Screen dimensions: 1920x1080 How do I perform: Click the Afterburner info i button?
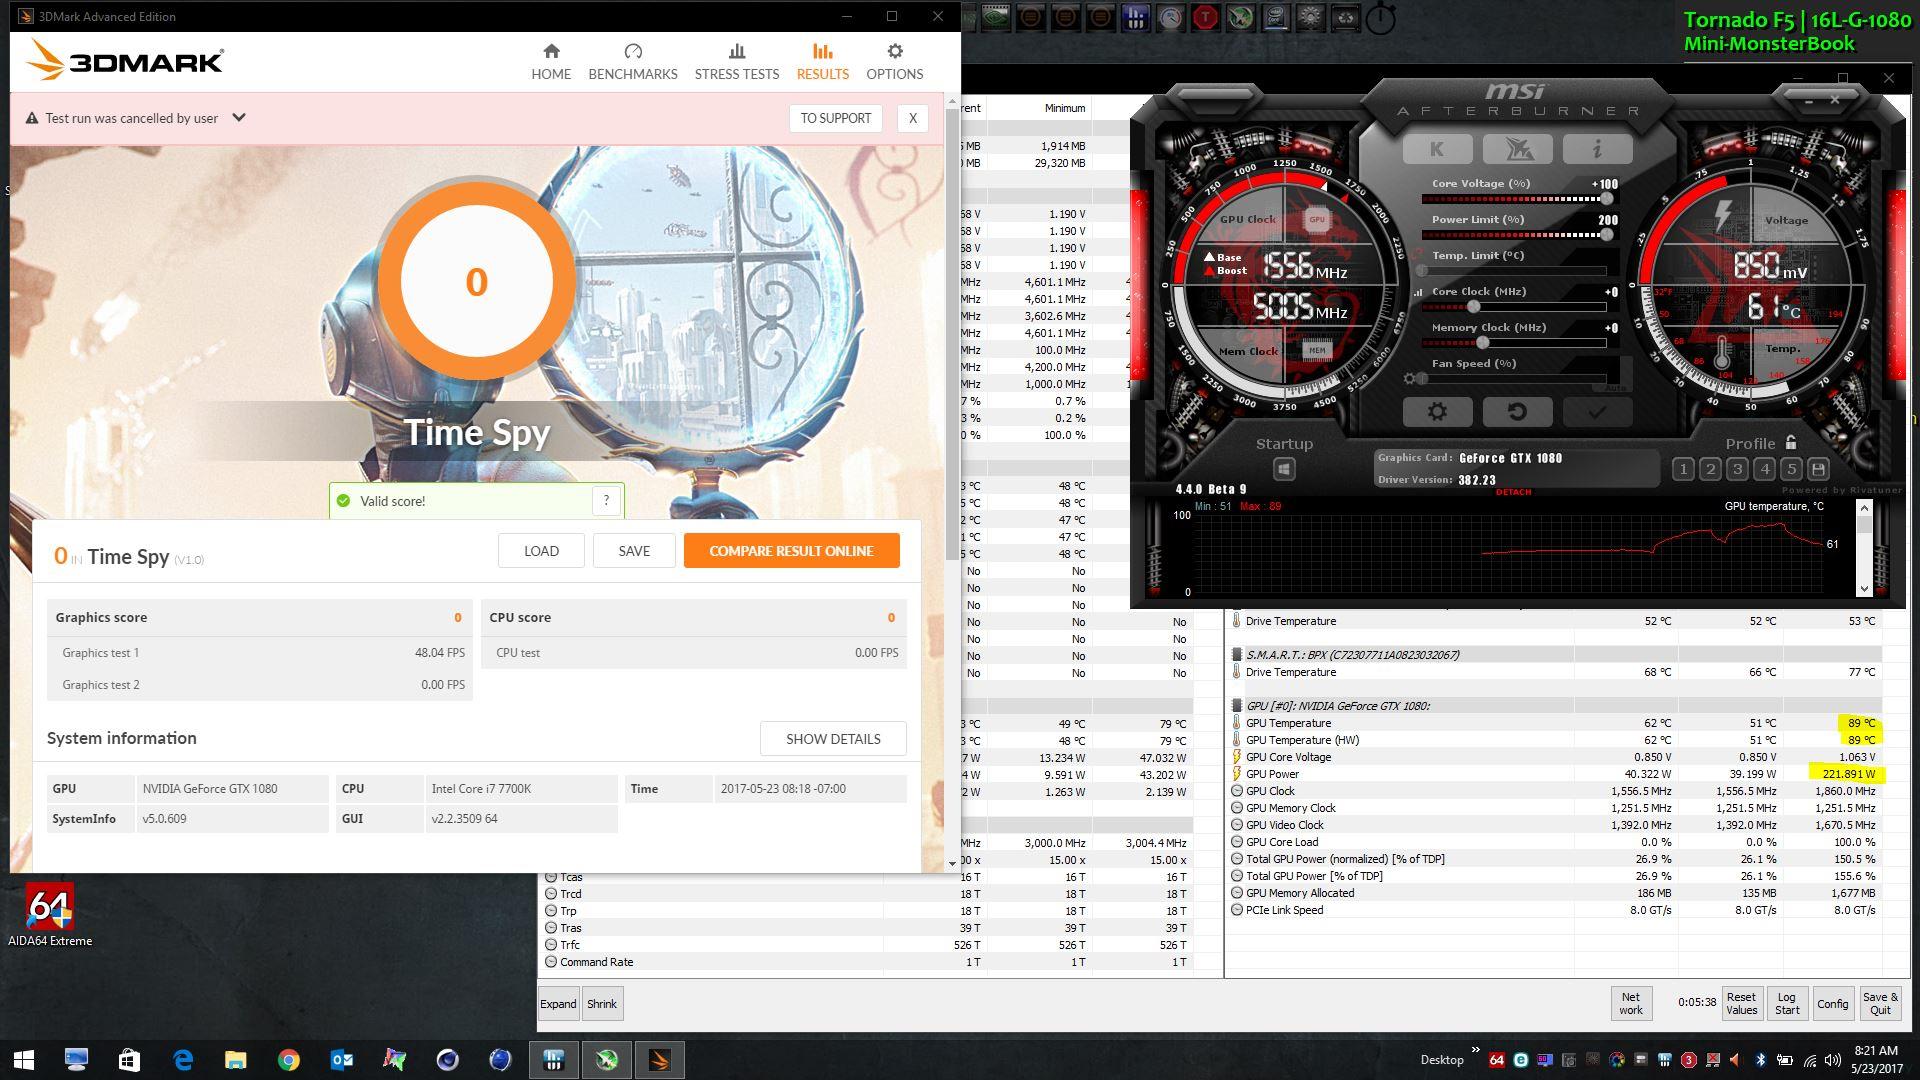1597,149
